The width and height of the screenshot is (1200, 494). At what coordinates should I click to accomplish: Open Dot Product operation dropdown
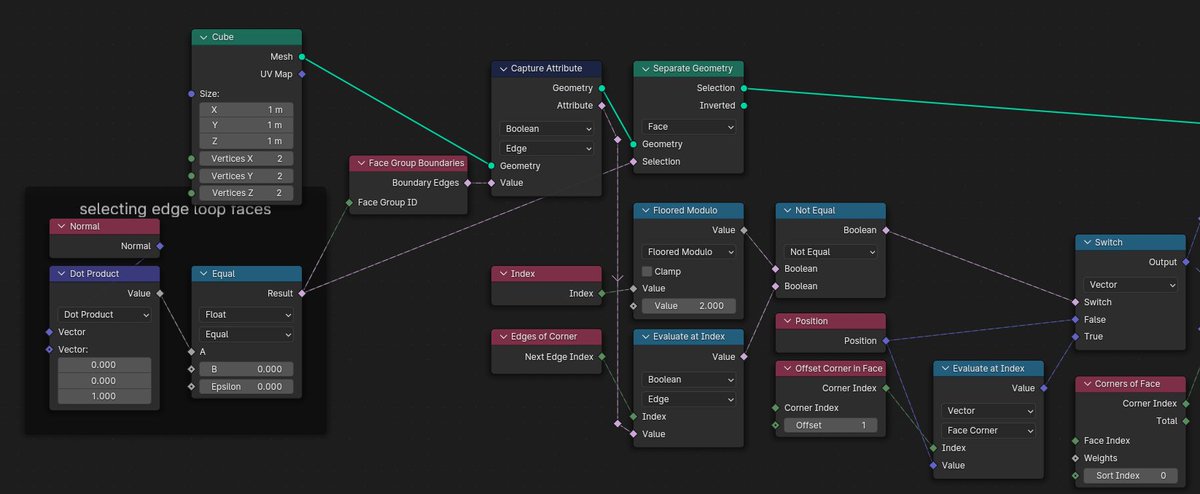point(105,314)
